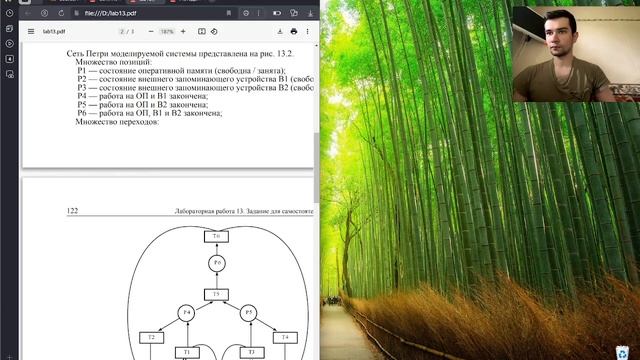Switch to the first browser tab
The height and width of the screenshot is (360, 640).
pyautogui.click(x=63, y=2)
